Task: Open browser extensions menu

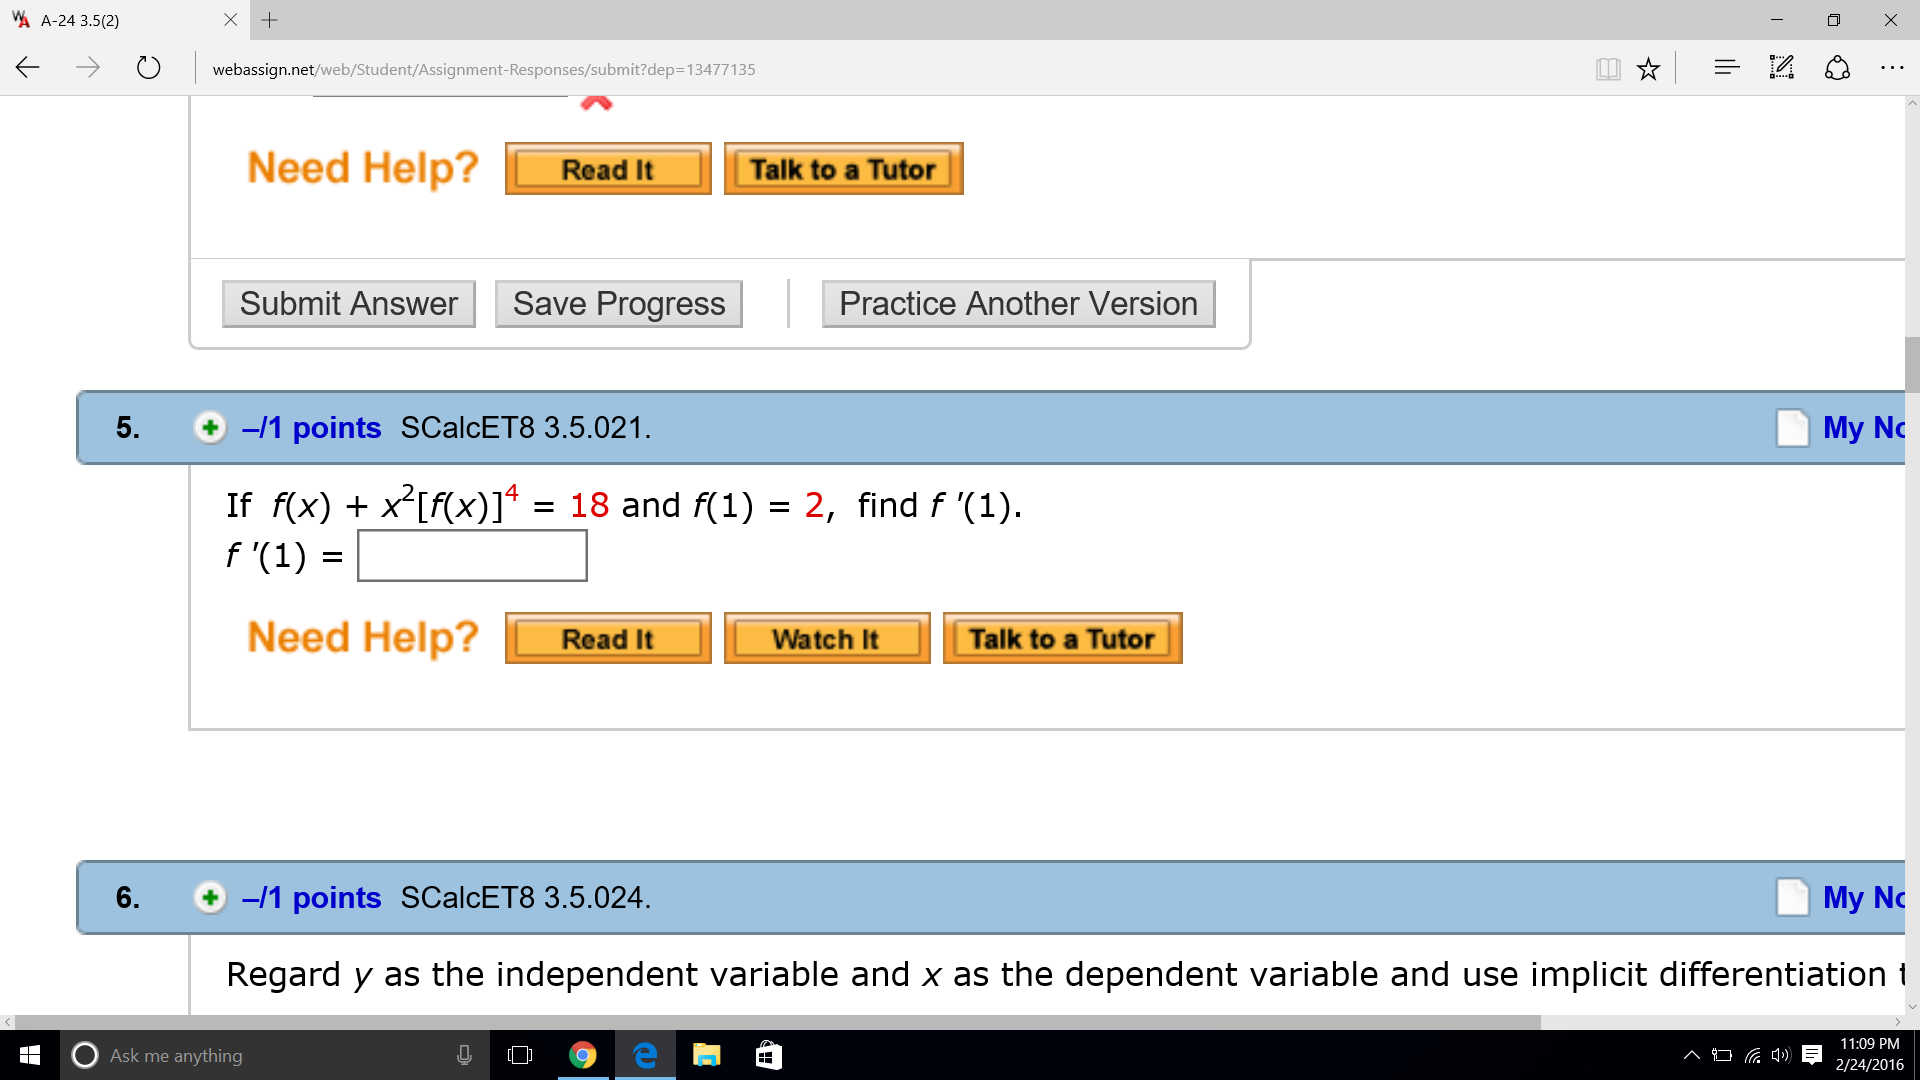Action: tap(1890, 67)
